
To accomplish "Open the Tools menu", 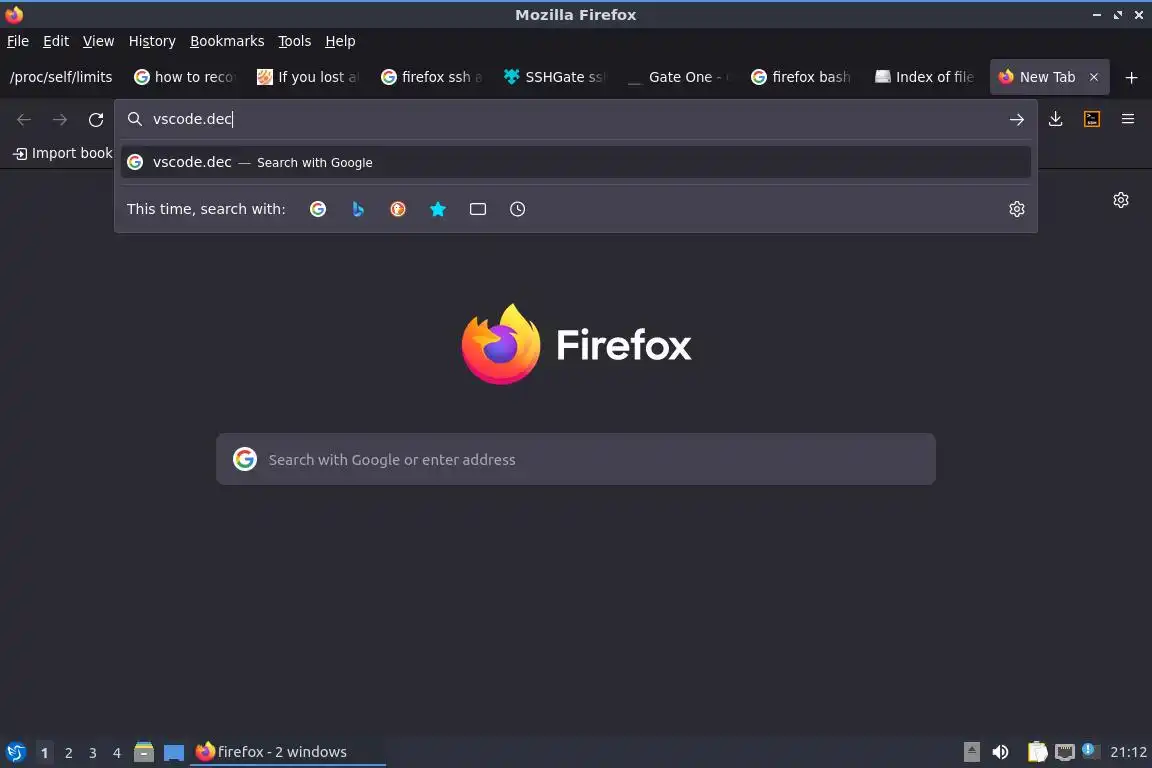I will [294, 41].
